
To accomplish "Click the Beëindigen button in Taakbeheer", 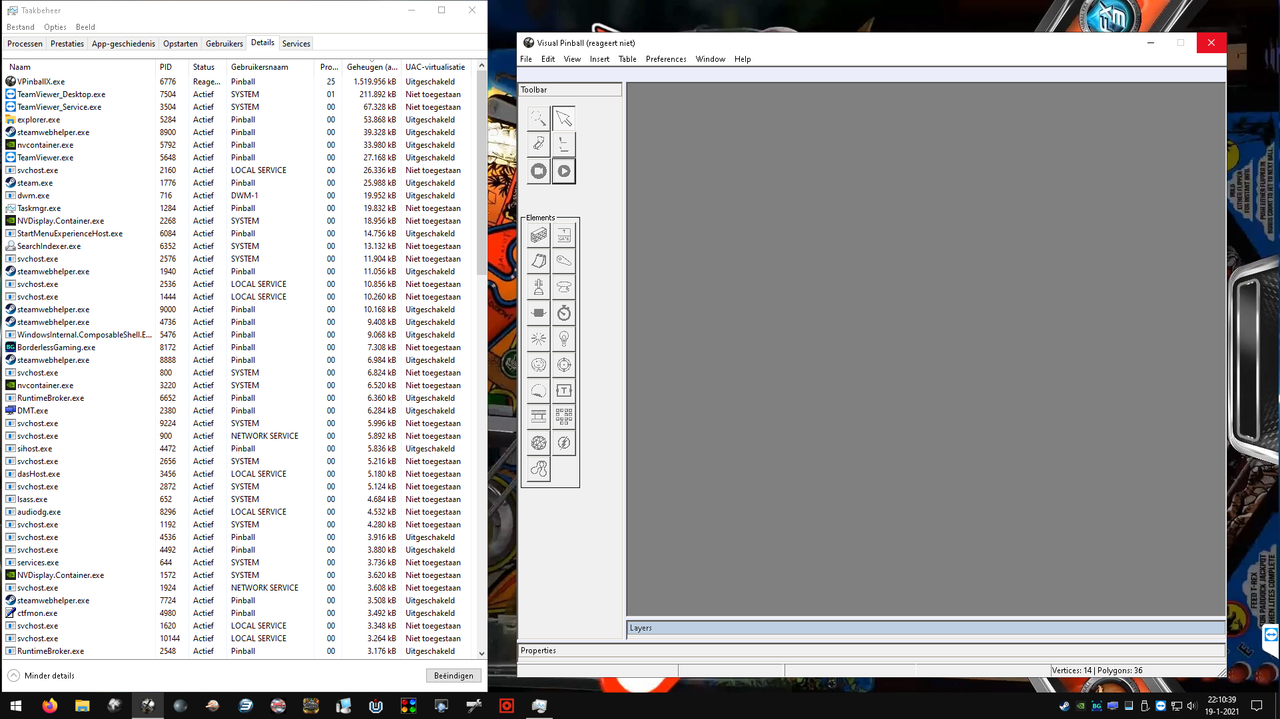I will click(453, 676).
